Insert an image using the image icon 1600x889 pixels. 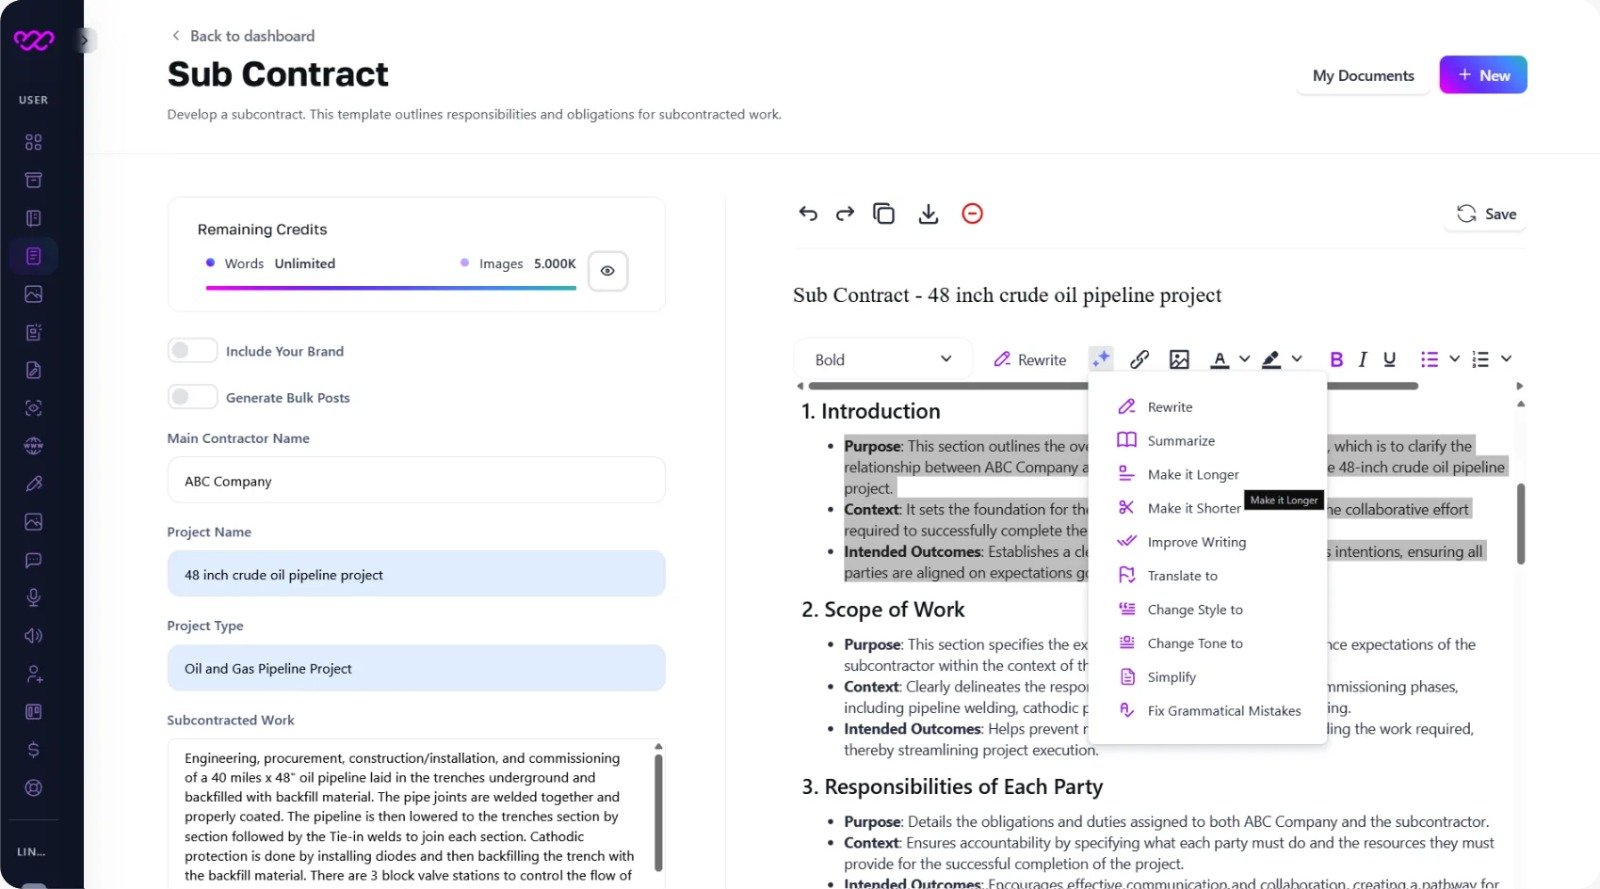pyautogui.click(x=1179, y=359)
